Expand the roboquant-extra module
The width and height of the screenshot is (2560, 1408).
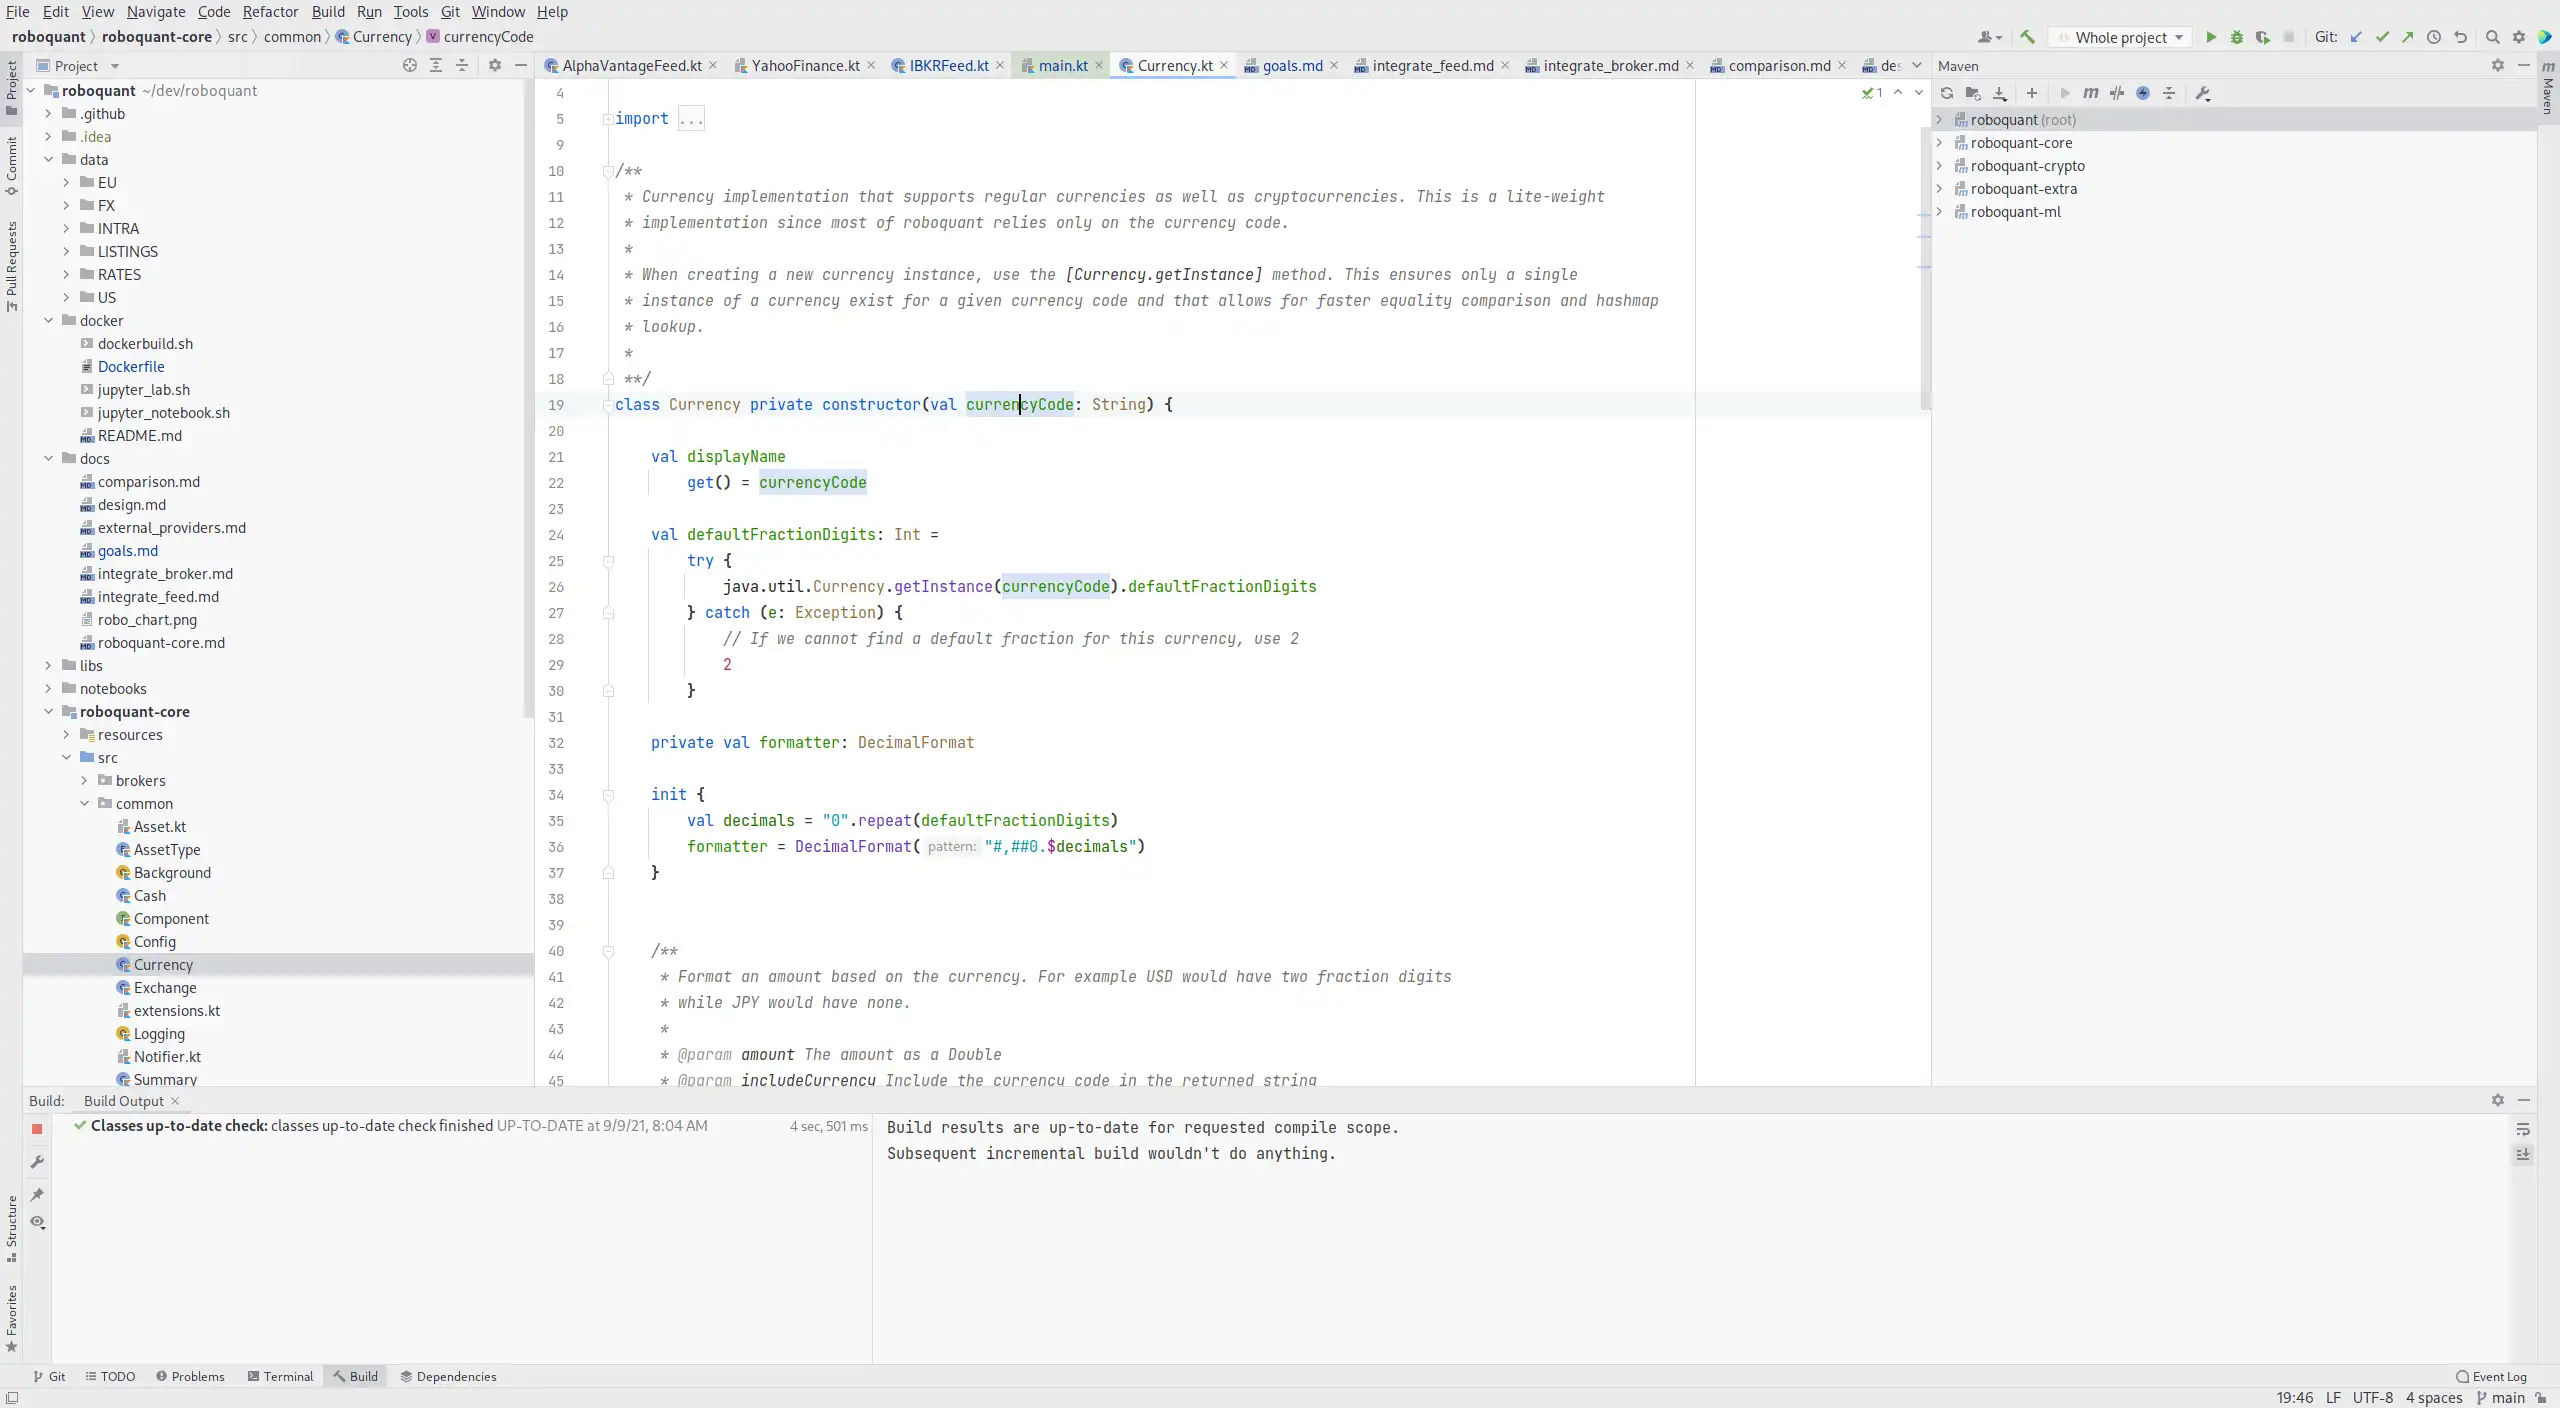coord(1939,187)
